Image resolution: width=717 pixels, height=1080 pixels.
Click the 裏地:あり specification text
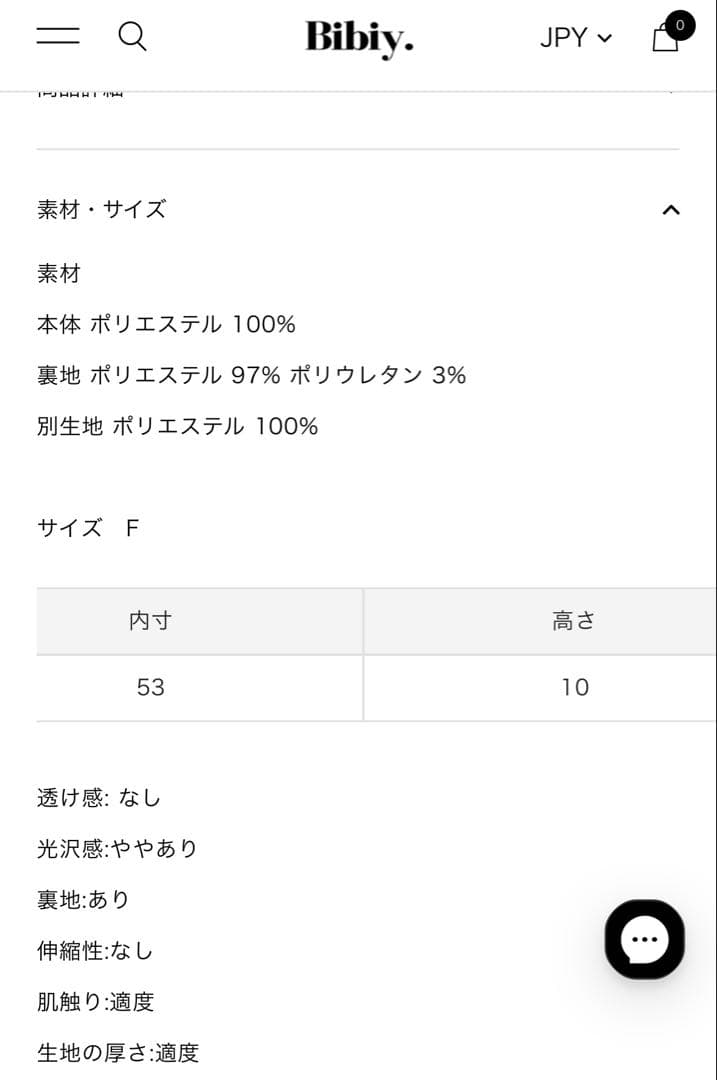[x=80, y=899]
